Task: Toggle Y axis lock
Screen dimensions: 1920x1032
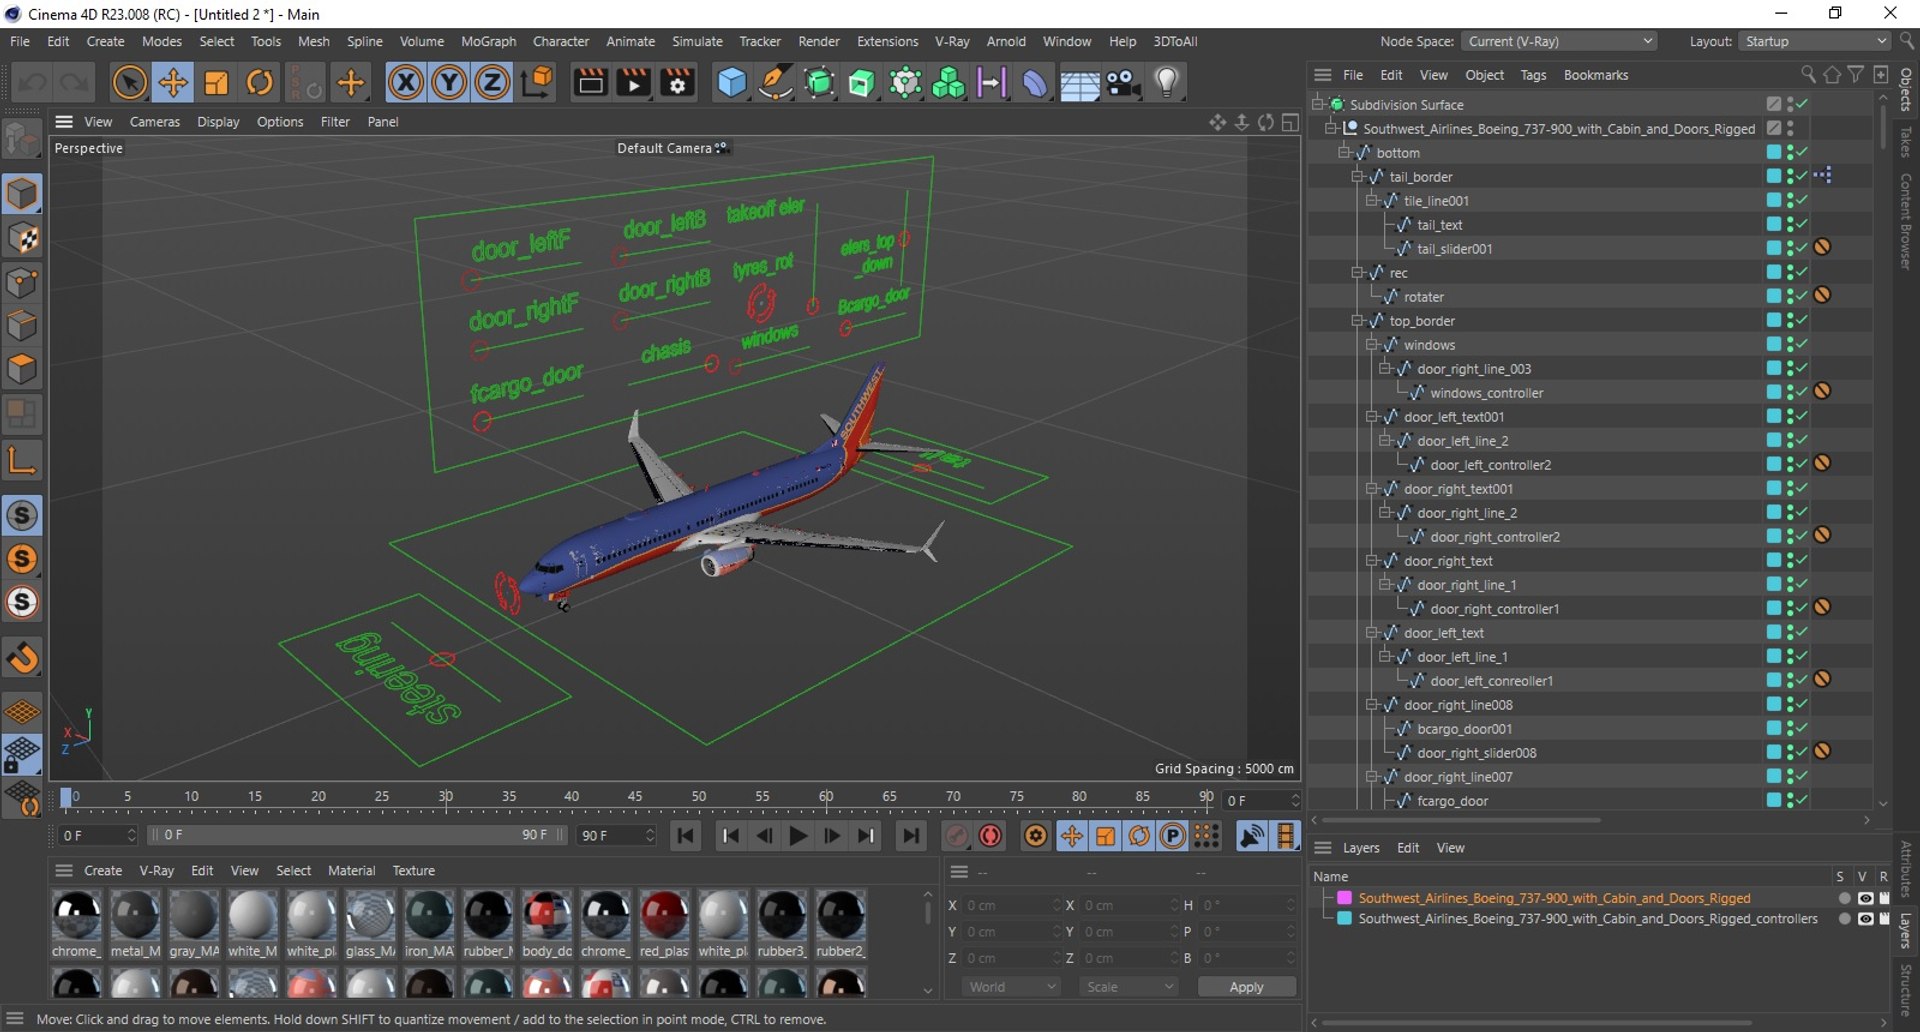Action: (x=449, y=82)
